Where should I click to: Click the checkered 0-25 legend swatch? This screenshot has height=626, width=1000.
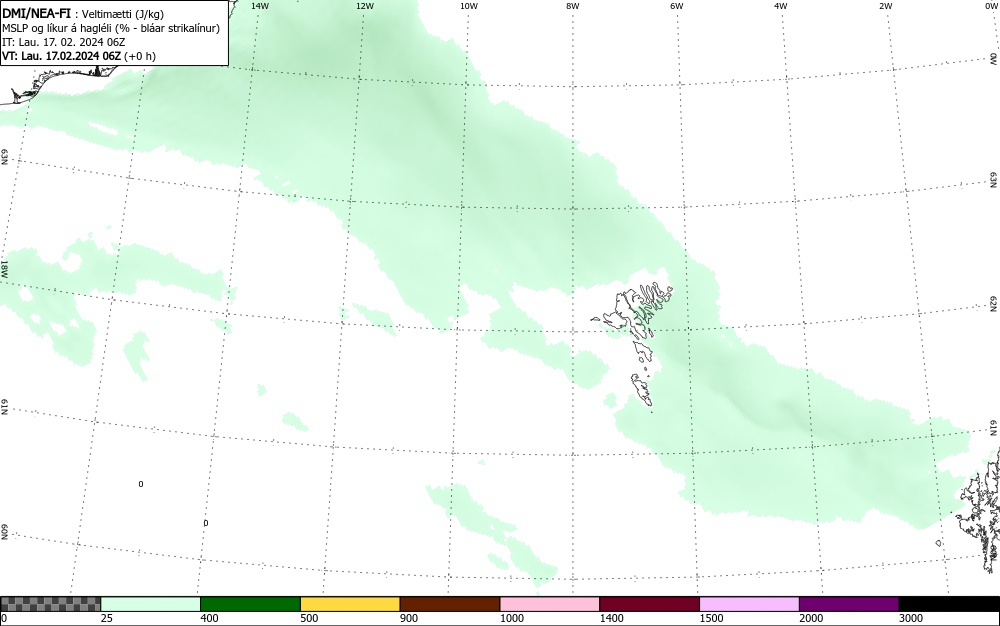(x=50, y=604)
